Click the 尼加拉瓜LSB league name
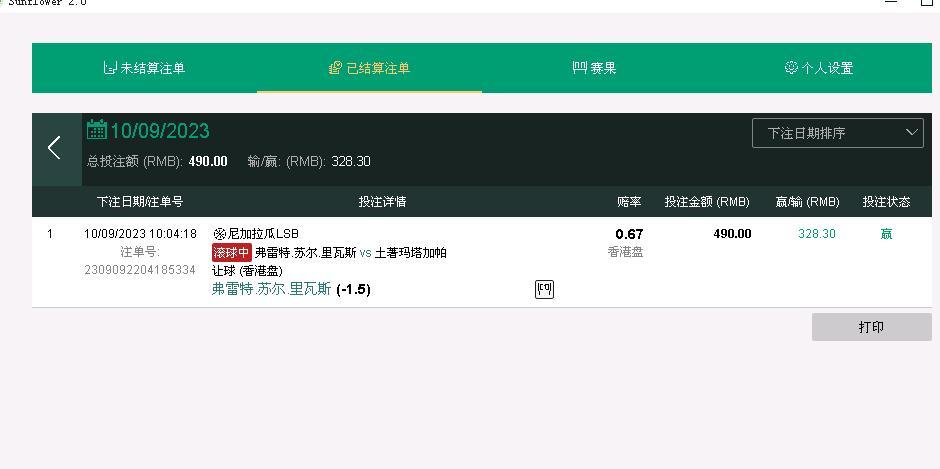The width and height of the screenshot is (940, 469). 263,234
